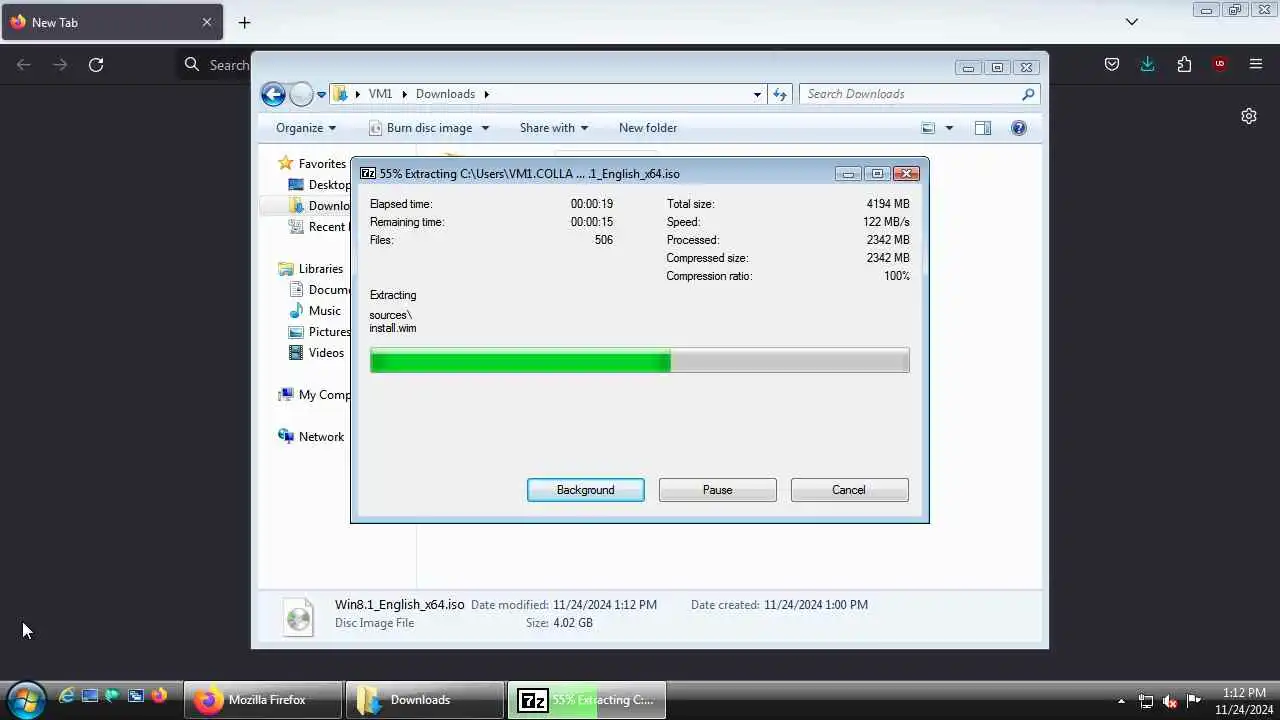The image size is (1280, 720).
Task: Click the 7z icon in the extraction dialog title
Action: tap(368, 173)
